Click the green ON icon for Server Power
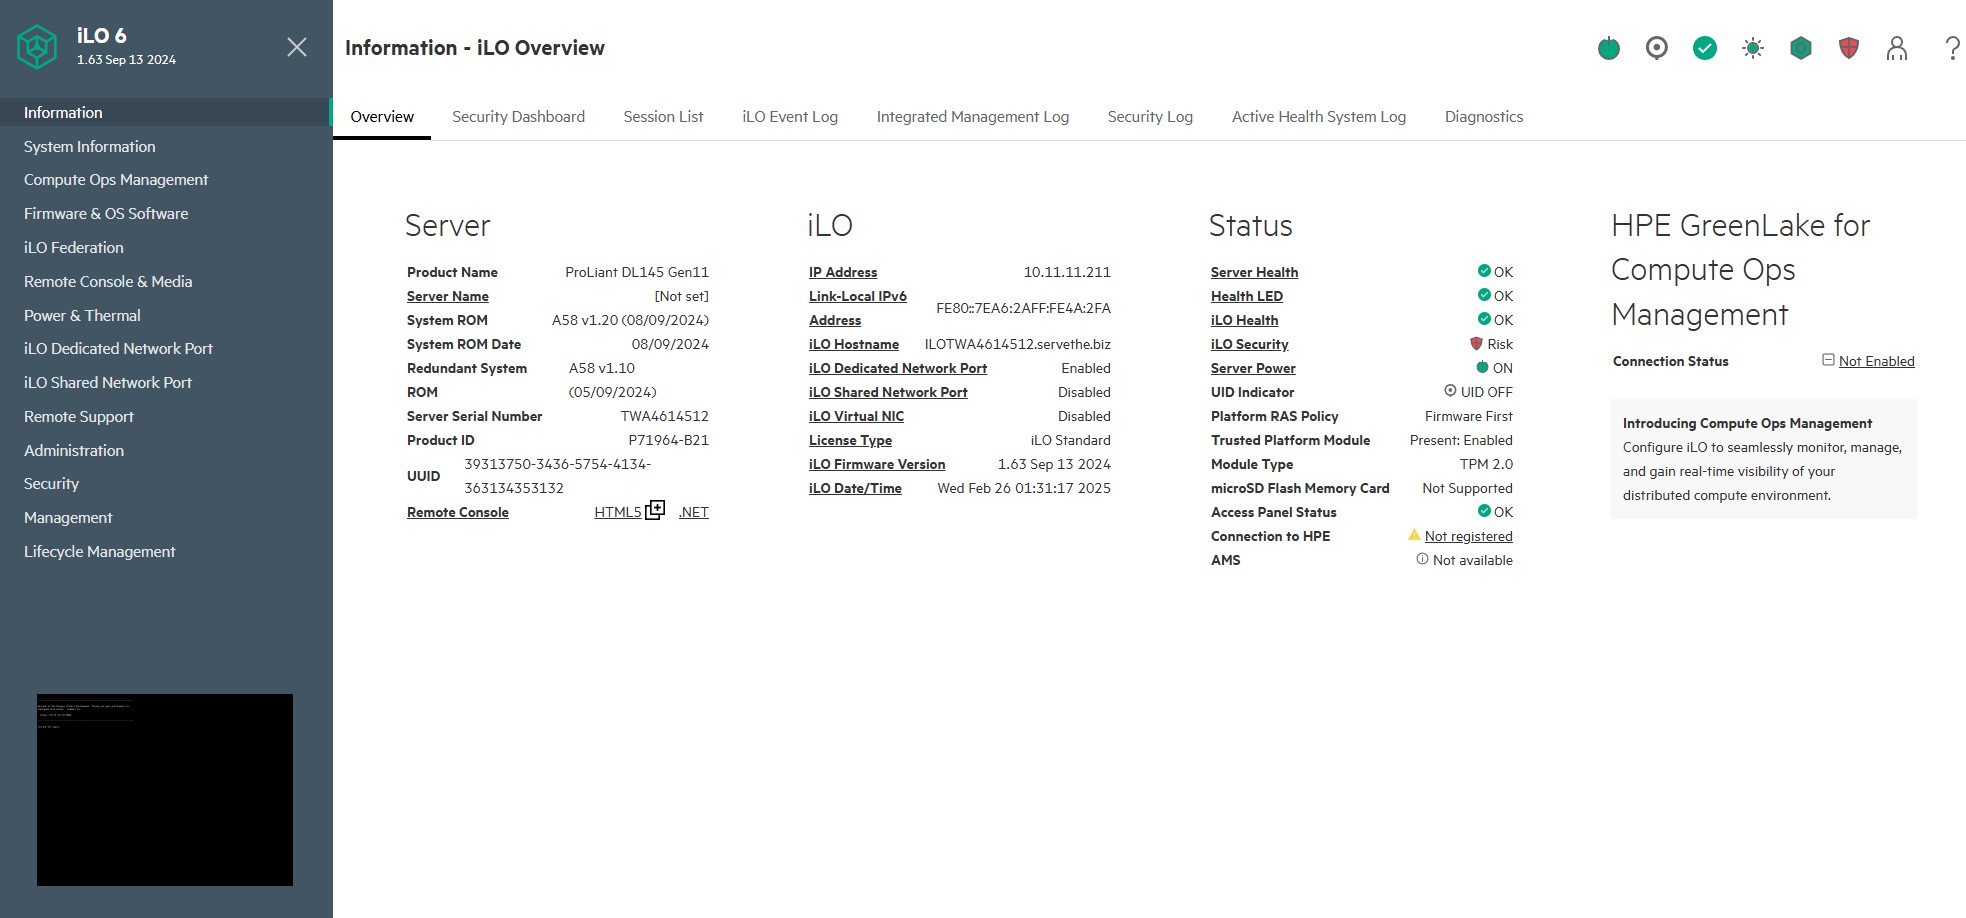This screenshot has height=918, width=1966. [1482, 367]
